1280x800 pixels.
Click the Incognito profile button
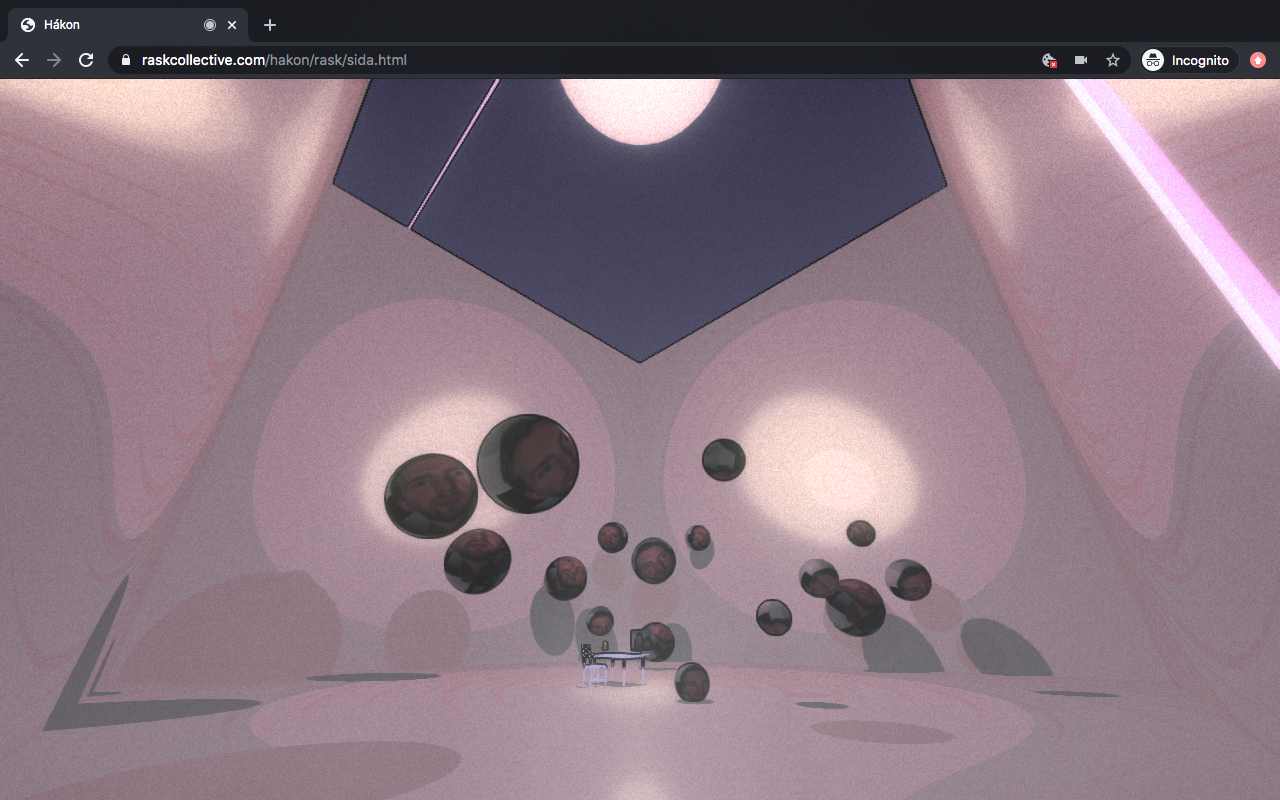1187,60
